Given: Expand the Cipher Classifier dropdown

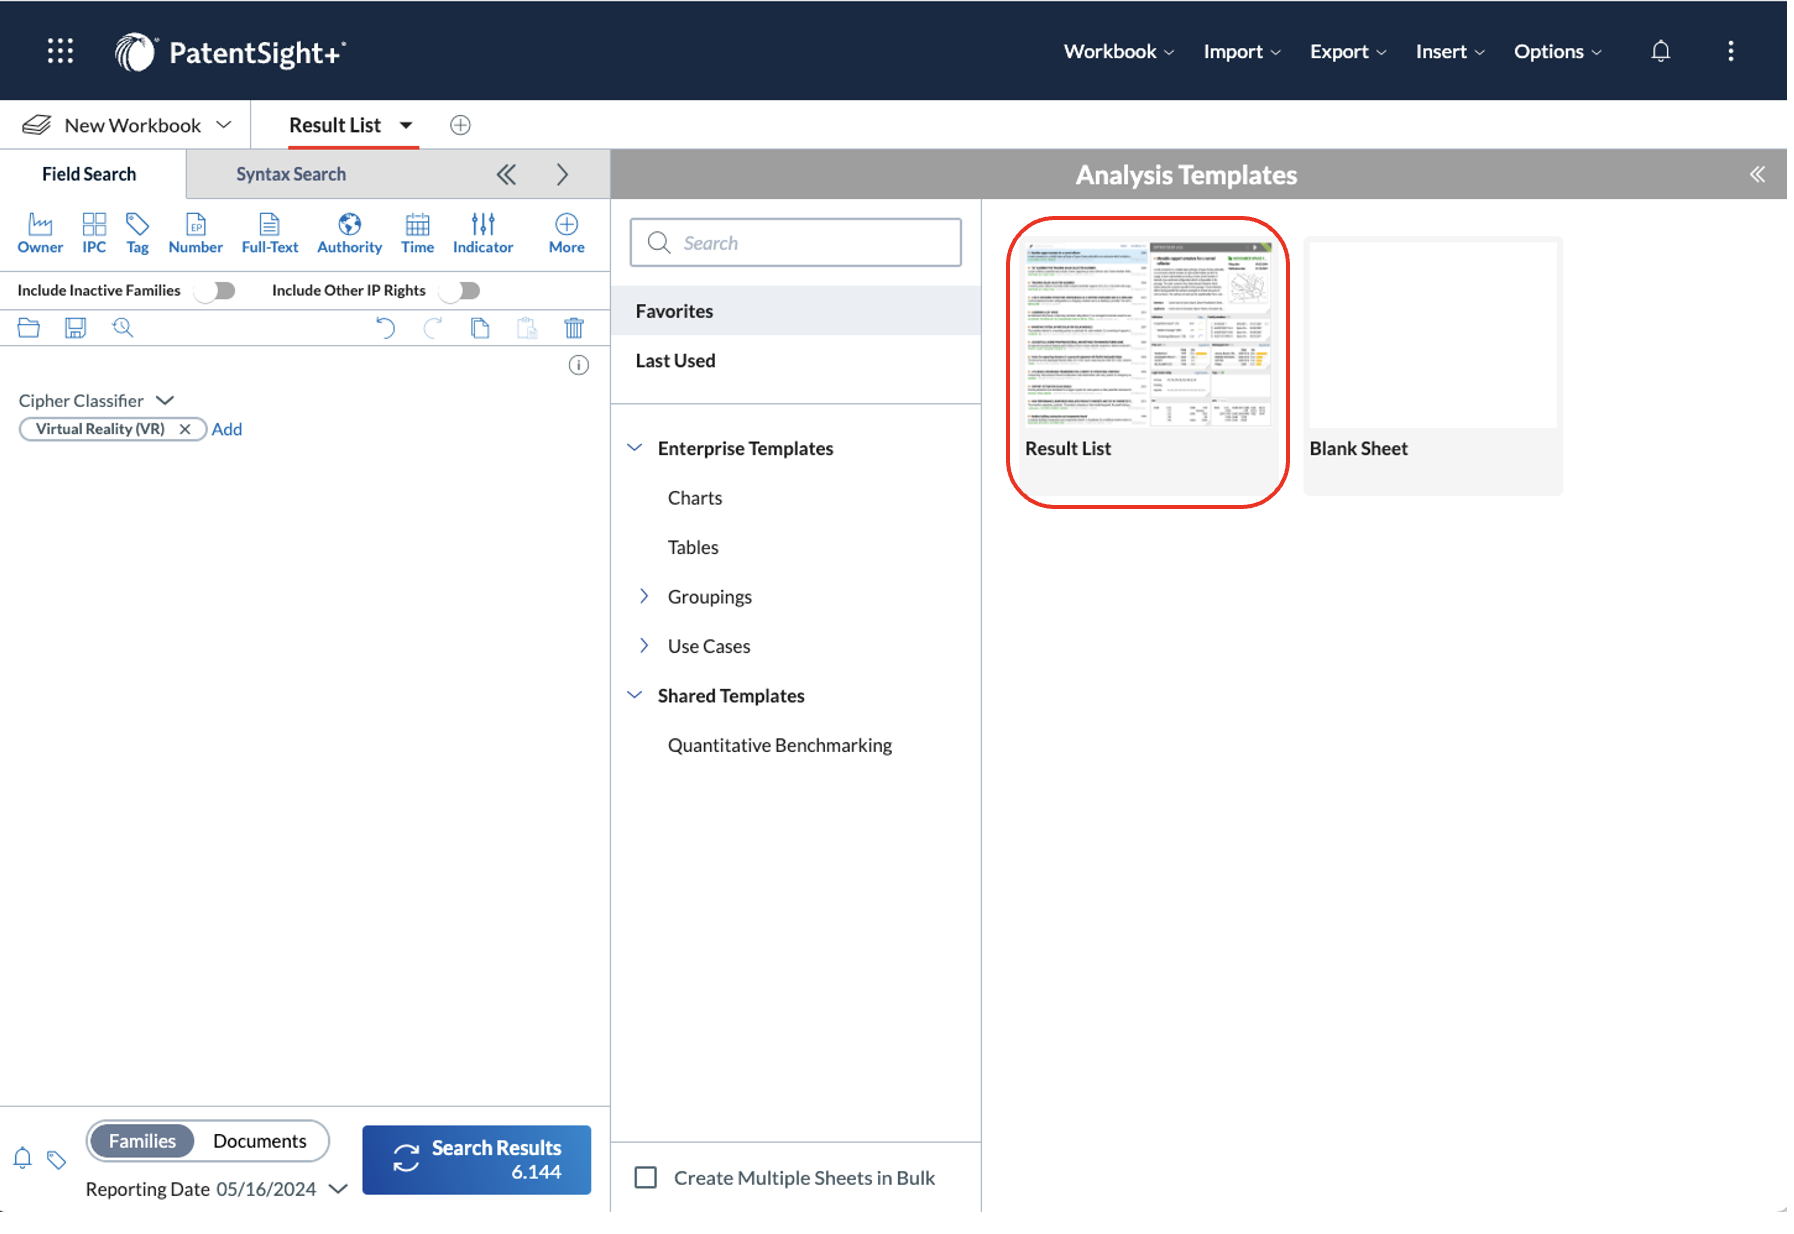Looking at the screenshot, I should pos(165,400).
